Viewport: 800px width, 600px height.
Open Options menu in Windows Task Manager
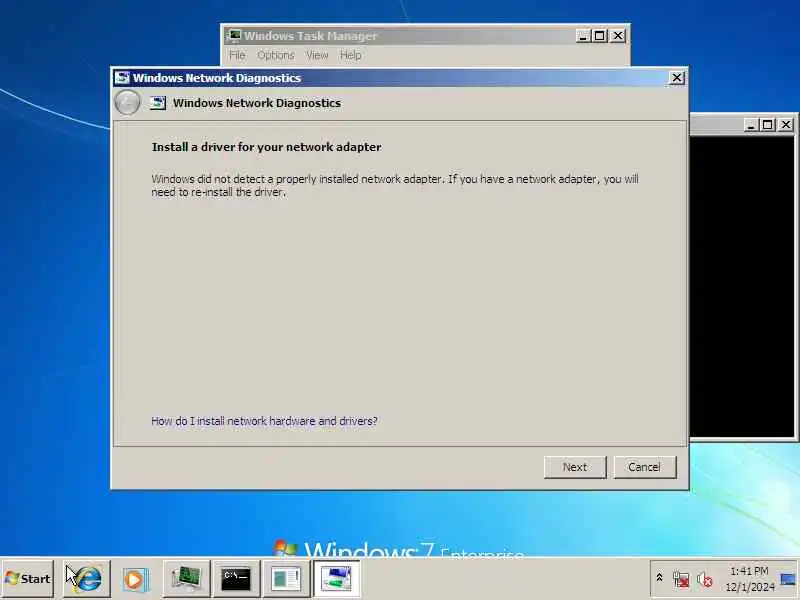tap(276, 55)
